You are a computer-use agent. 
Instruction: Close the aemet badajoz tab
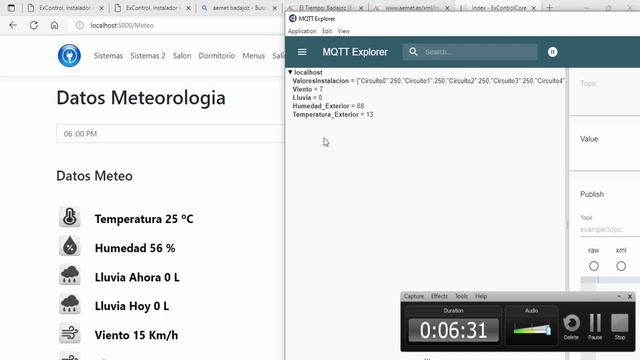click(x=275, y=8)
